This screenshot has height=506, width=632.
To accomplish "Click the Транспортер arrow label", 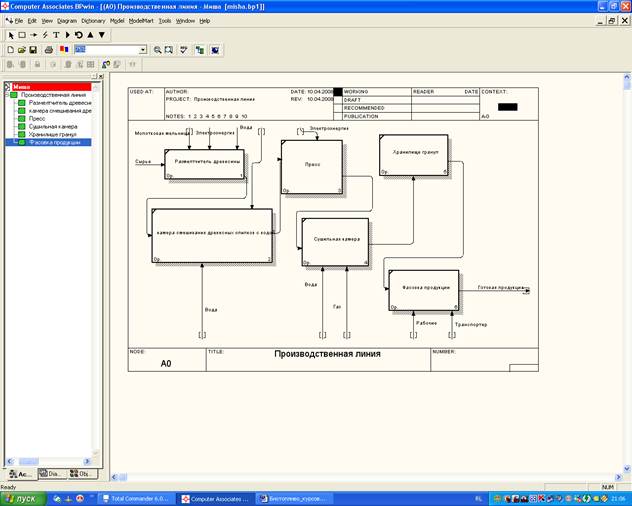I will pos(471,324).
